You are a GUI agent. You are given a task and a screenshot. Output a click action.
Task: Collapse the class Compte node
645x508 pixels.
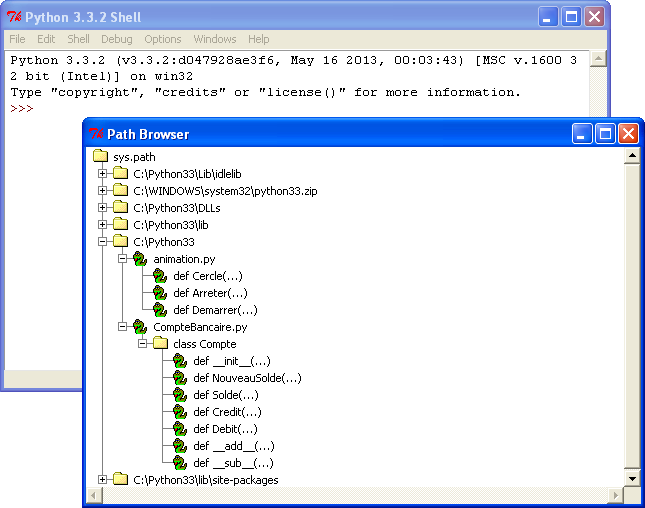(142, 343)
